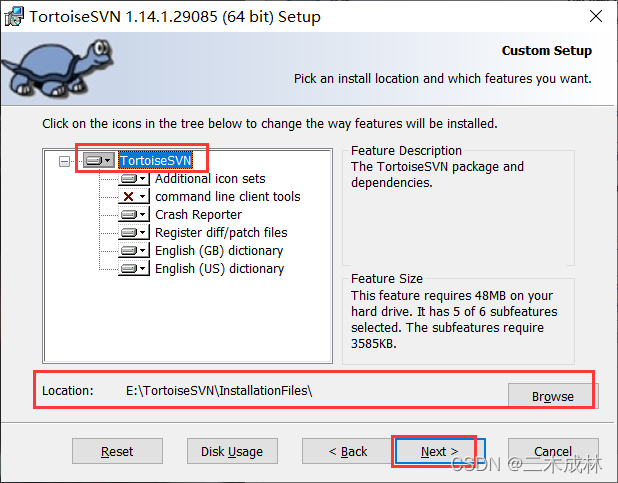
Task: Click the Custom Setup heading
Action: tap(547, 50)
